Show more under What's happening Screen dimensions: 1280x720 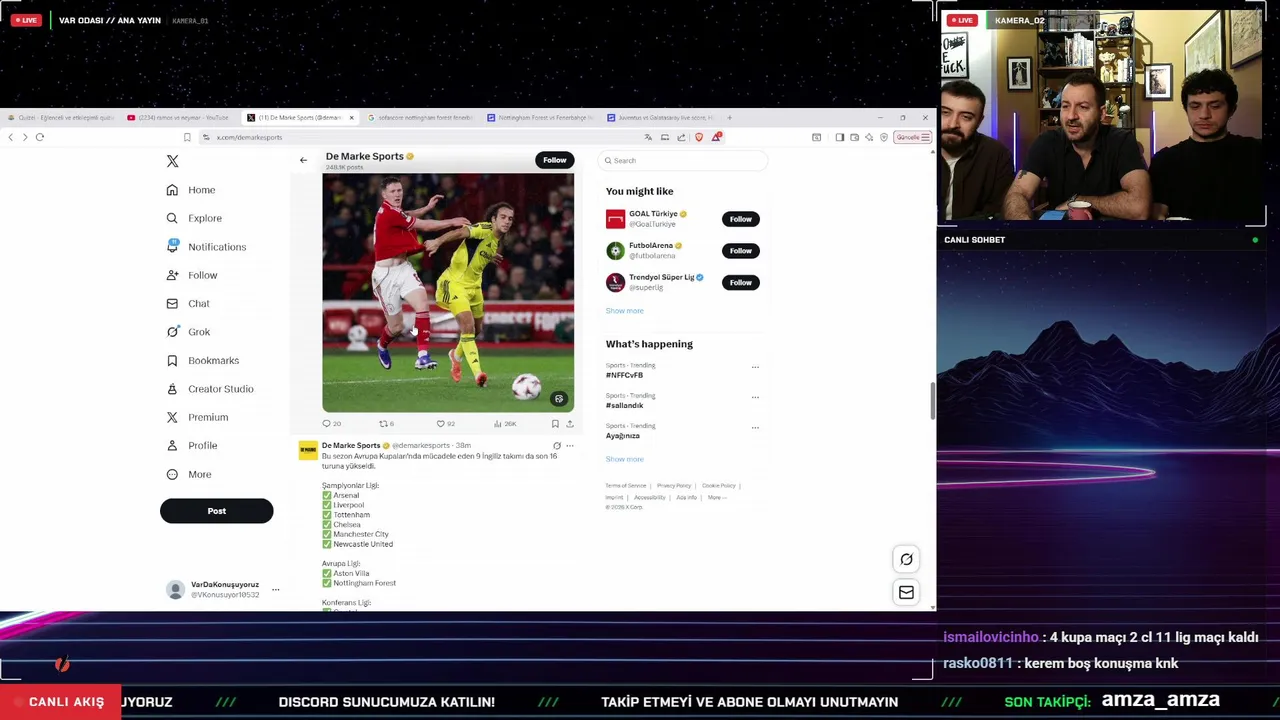(624, 459)
